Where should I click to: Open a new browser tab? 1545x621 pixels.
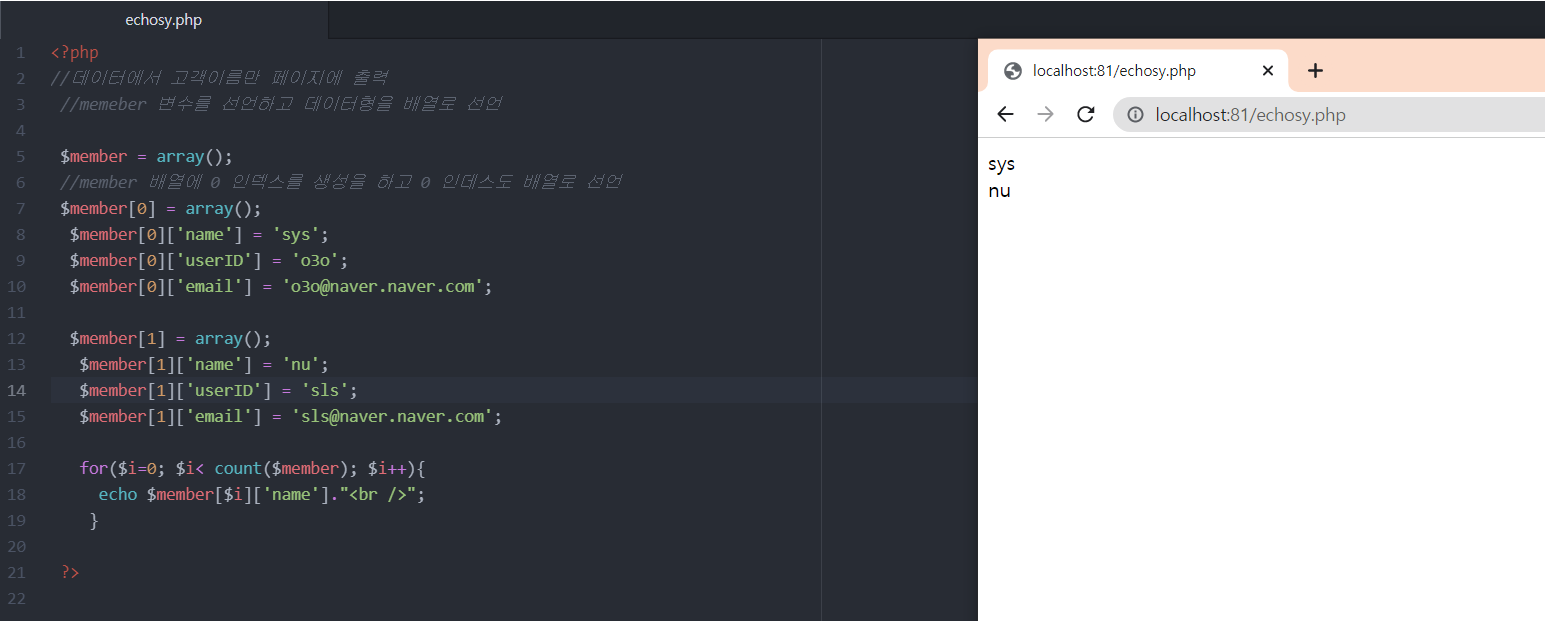coord(1316,70)
